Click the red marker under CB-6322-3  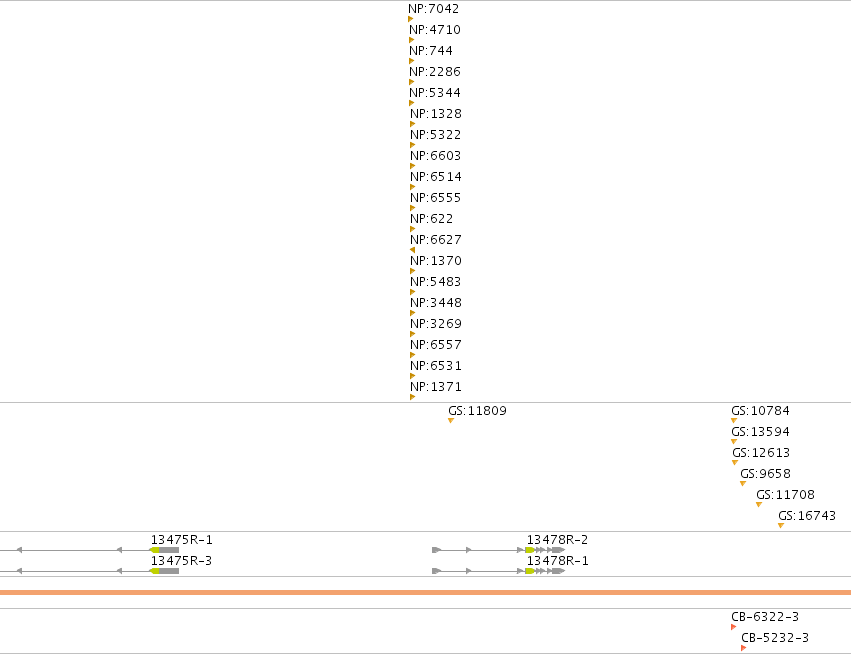point(734,627)
